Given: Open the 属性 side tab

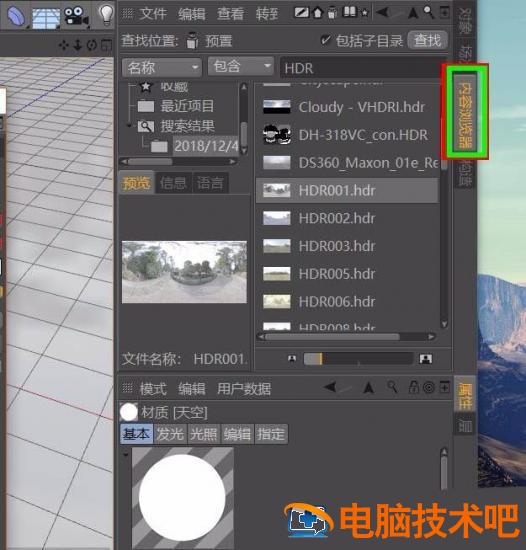Looking at the screenshot, I should [465, 395].
